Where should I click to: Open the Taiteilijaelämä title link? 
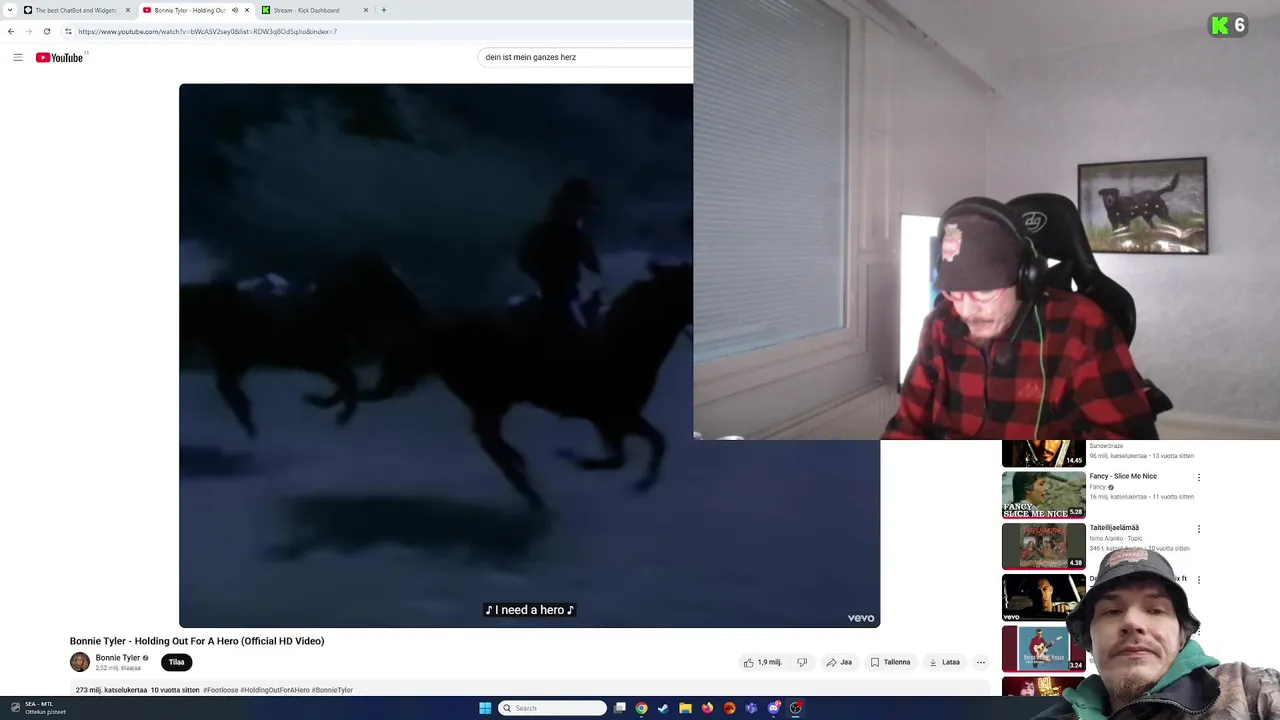click(1114, 527)
